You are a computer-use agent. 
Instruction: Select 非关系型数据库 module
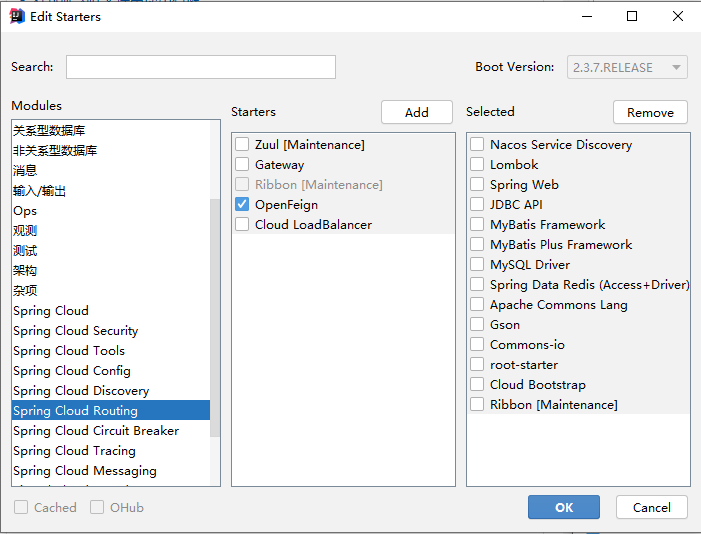coord(110,150)
